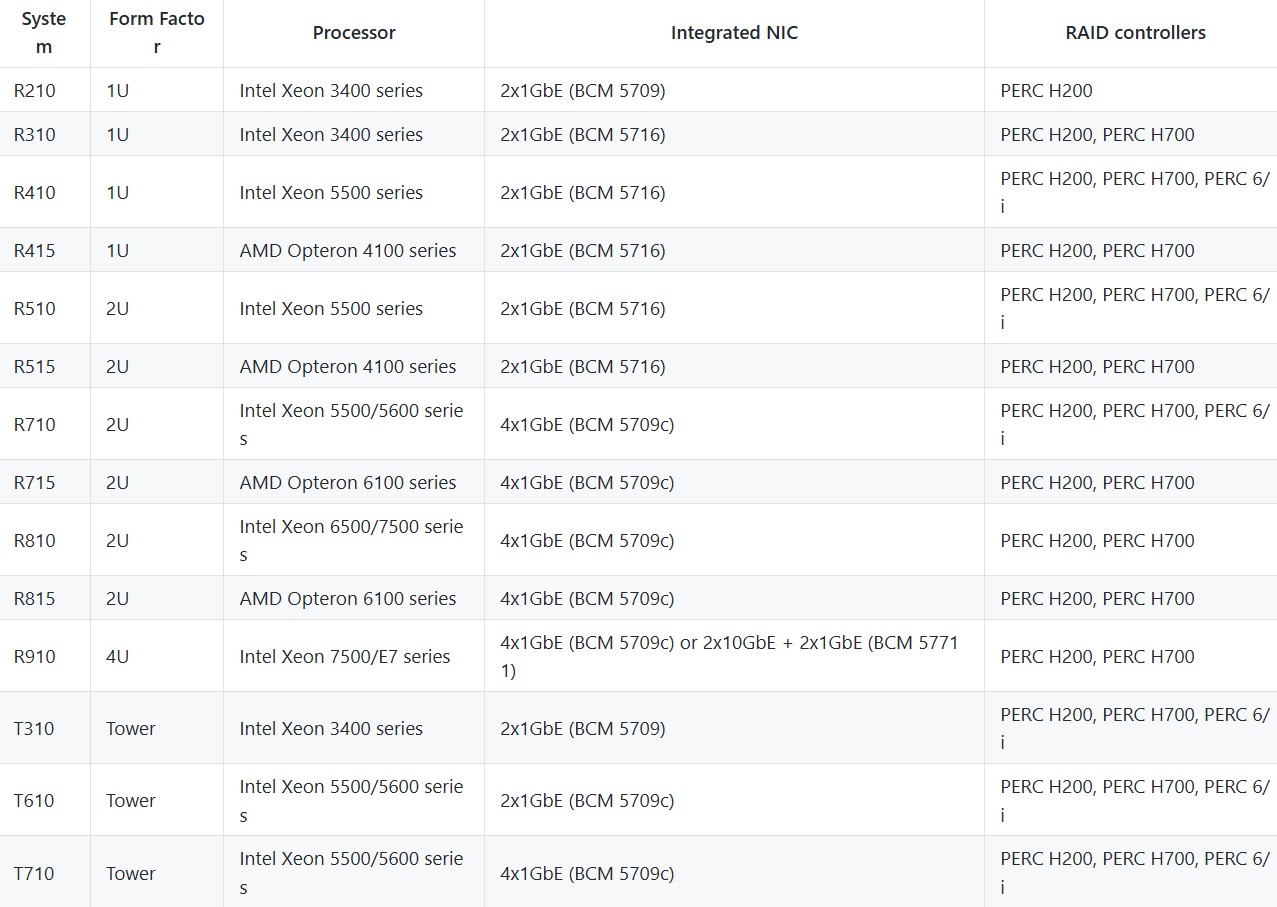The height and width of the screenshot is (907, 1277).
Task: Select the RAID controllers cell in T710 row
Action: [x=1131, y=872]
